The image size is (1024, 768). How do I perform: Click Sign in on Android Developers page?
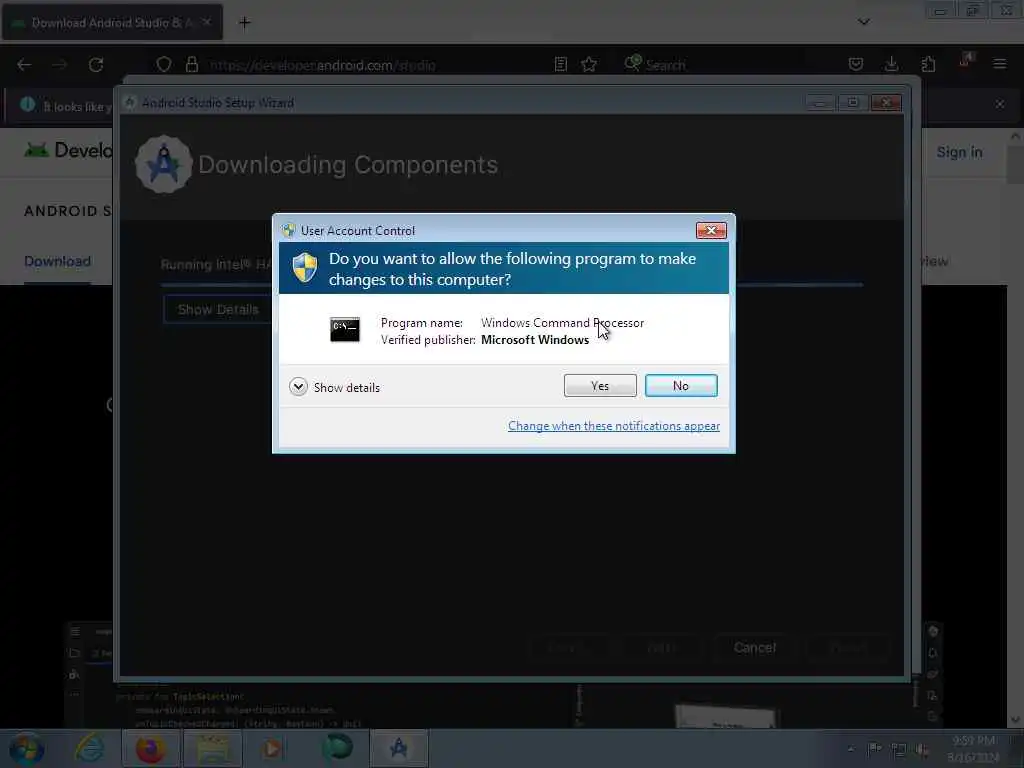coord(959,152)
